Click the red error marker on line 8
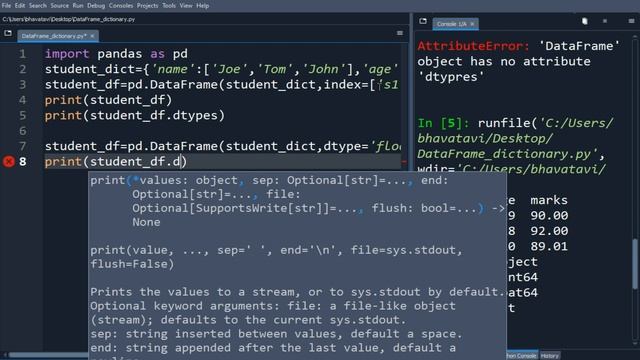The image size is (640, 360). (9, 162)
